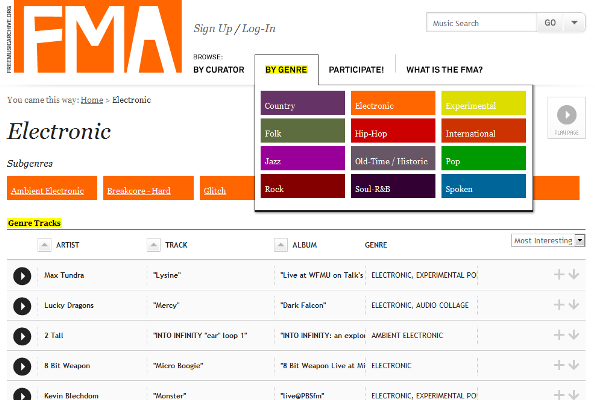This screenshot has height=400, width=595.
Task: Download the Max Tundra track arrow
Action: pos(574,274)
